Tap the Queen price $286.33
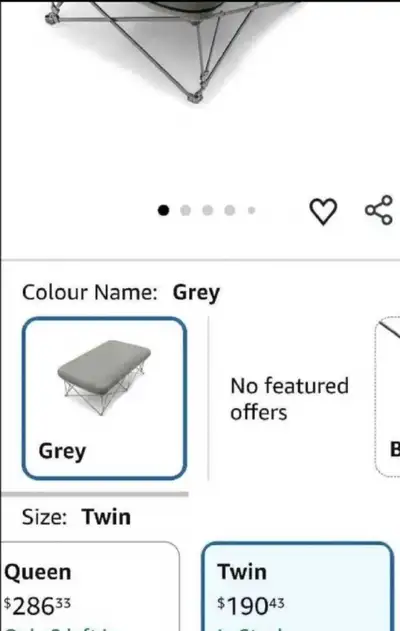Screen dimensions: 400x631 pyautogui.click(x=37, y=606)
